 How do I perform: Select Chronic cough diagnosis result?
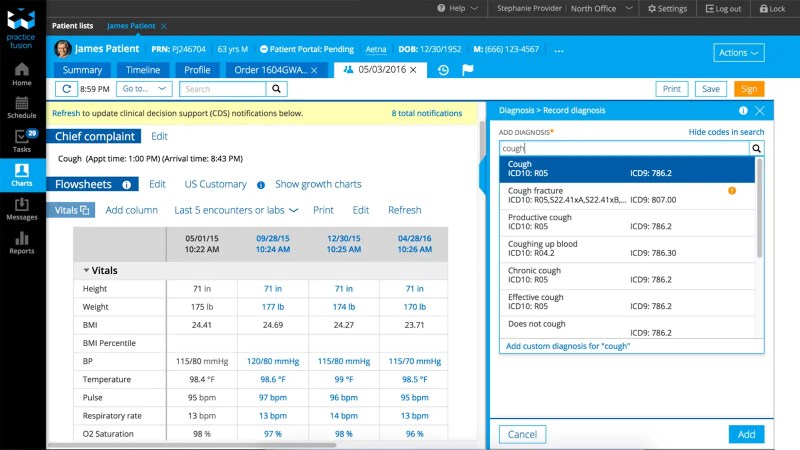click(x=627, y=275)
